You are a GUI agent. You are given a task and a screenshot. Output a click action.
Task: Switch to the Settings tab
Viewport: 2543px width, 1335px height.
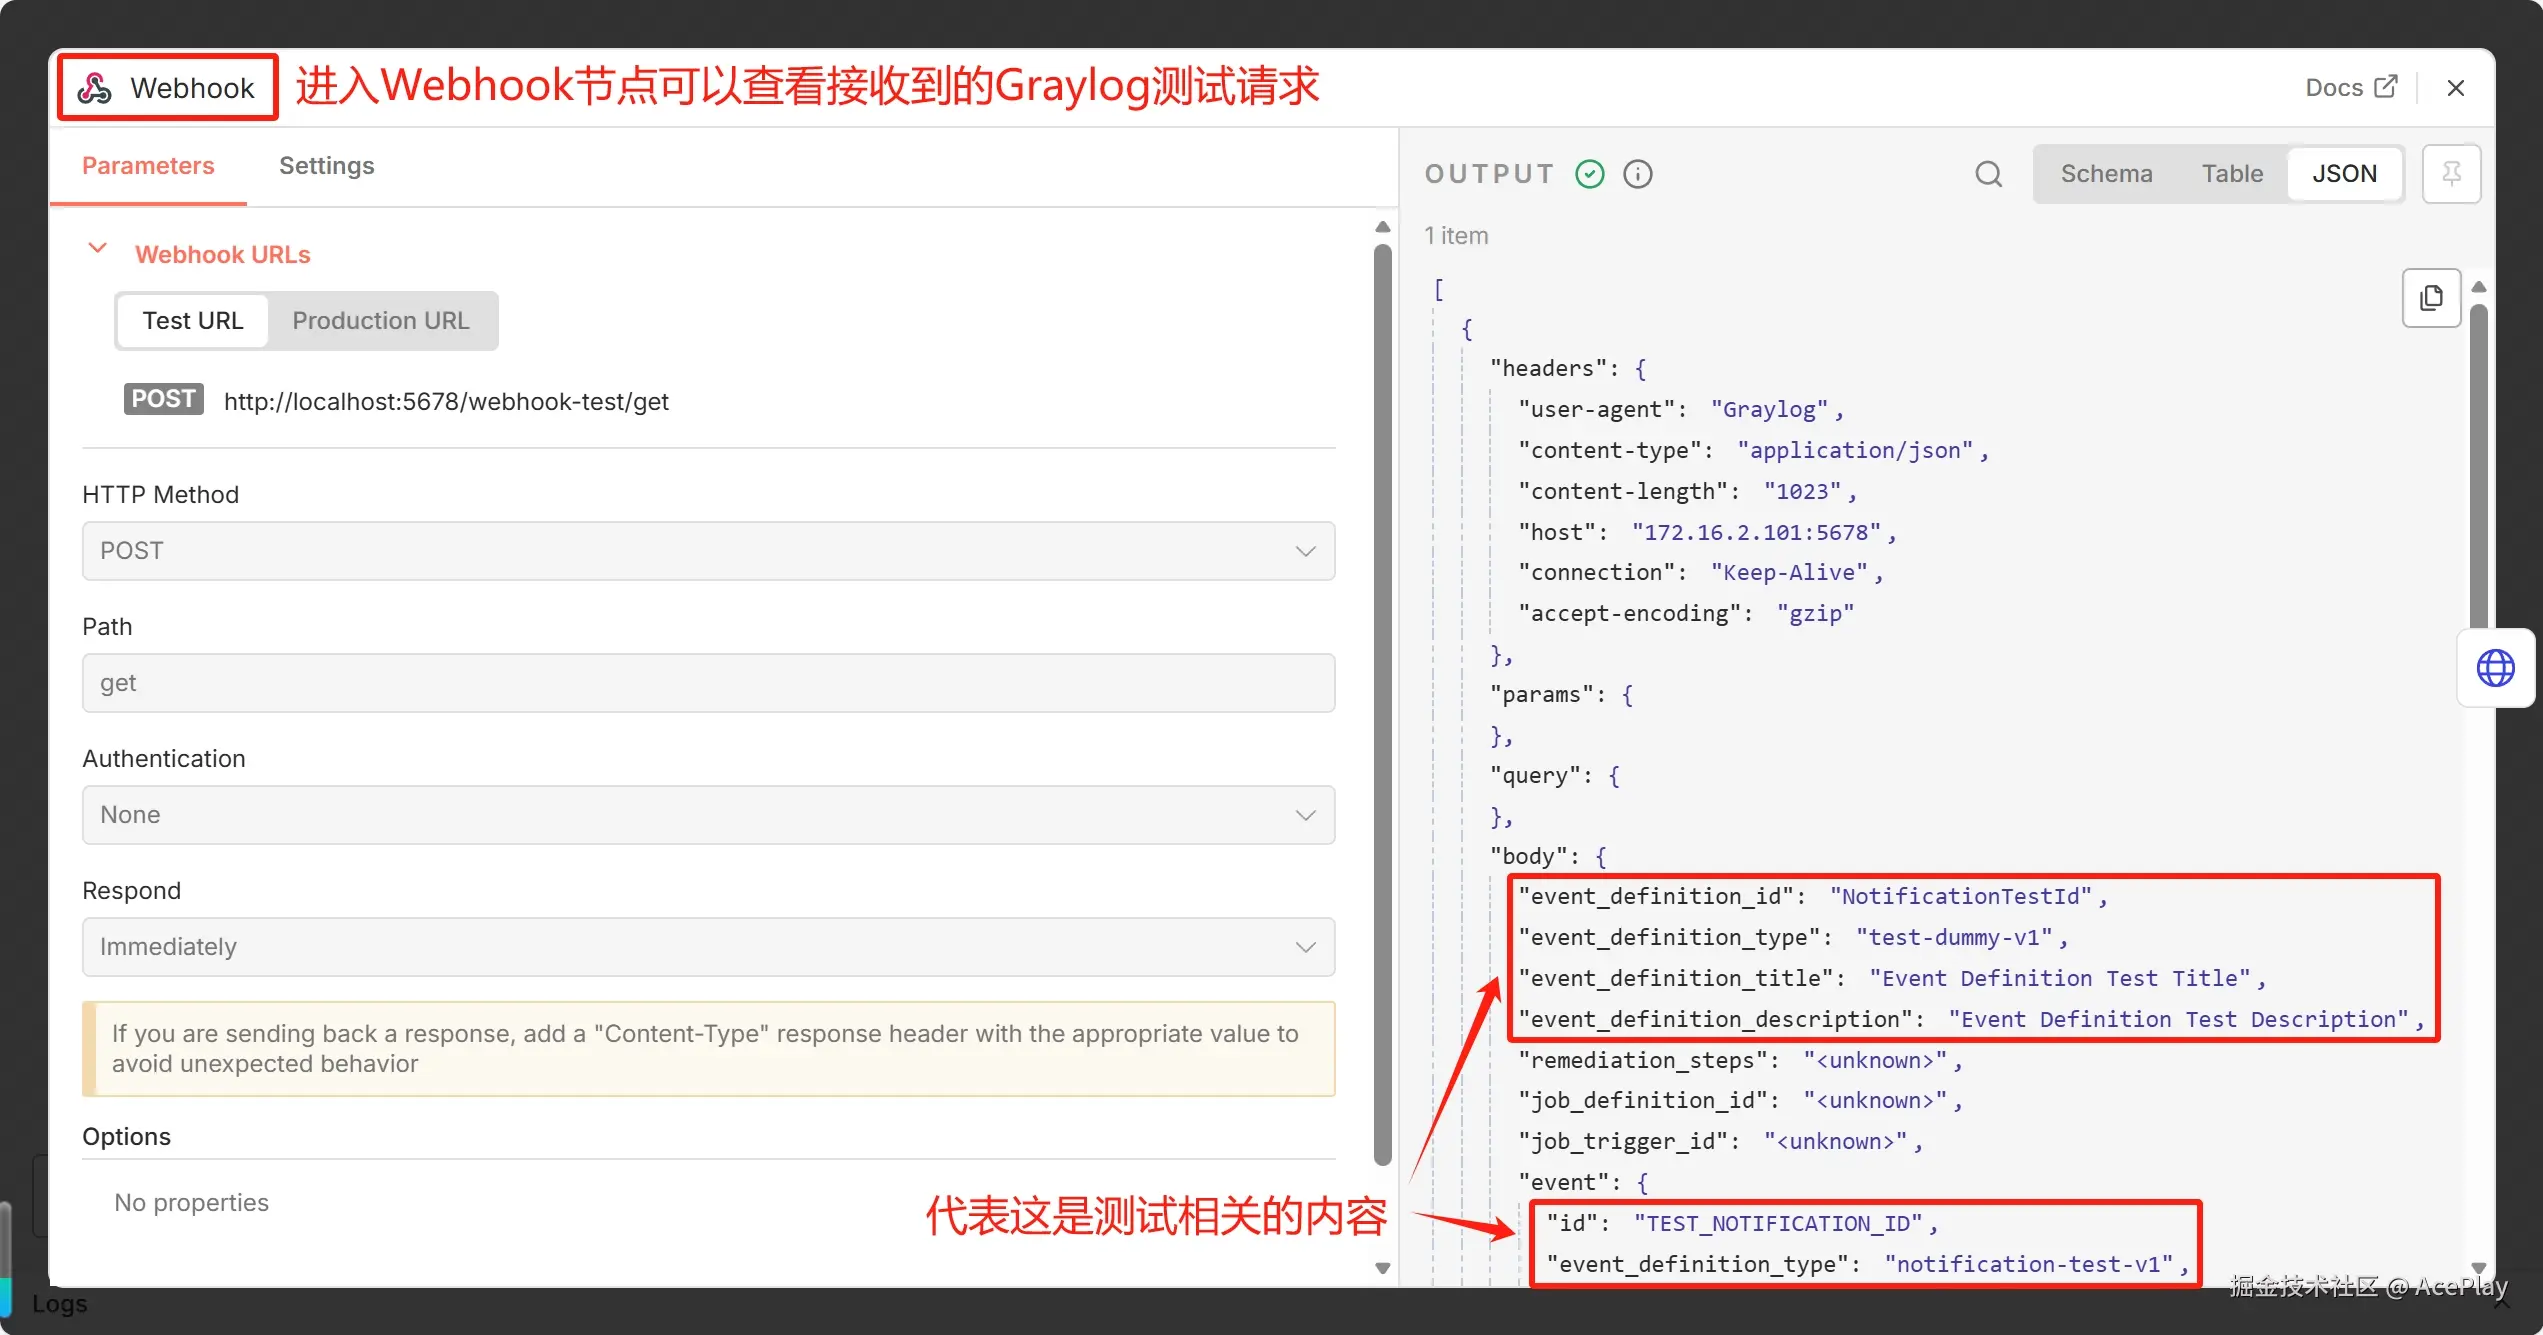coord(326,166)
